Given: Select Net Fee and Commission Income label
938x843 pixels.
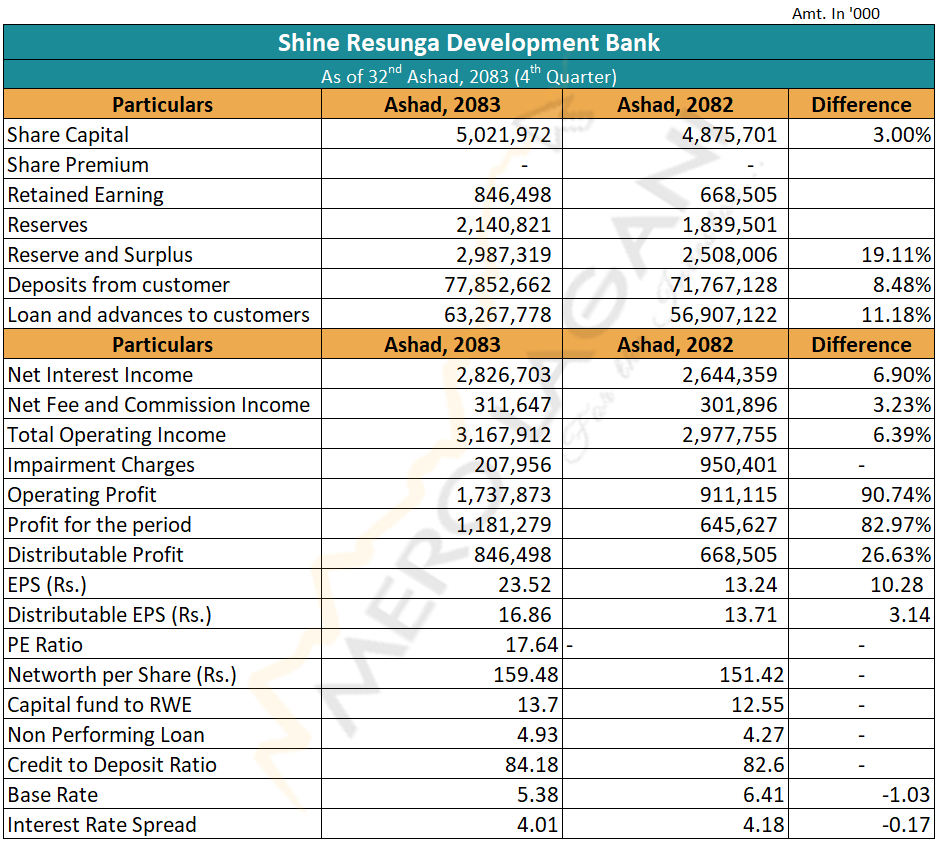Looking at the screenshot, I should tap(159, 404).
